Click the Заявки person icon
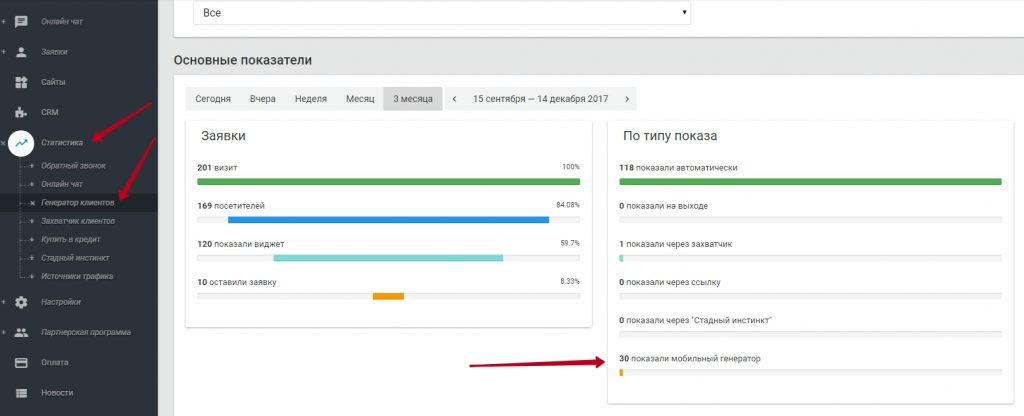The width and height of the screenshot is (1024, 416). (22, 52)
